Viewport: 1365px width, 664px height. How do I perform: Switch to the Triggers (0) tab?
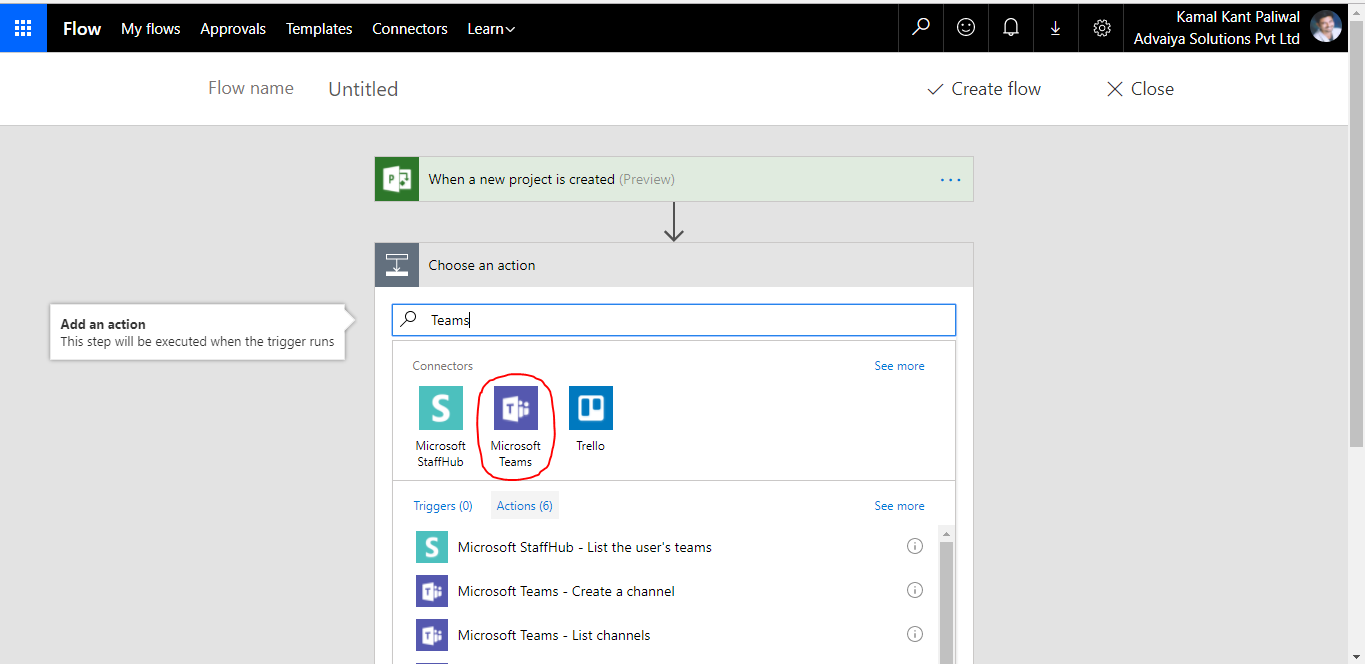pyautogui.click(x=443, y=506)
